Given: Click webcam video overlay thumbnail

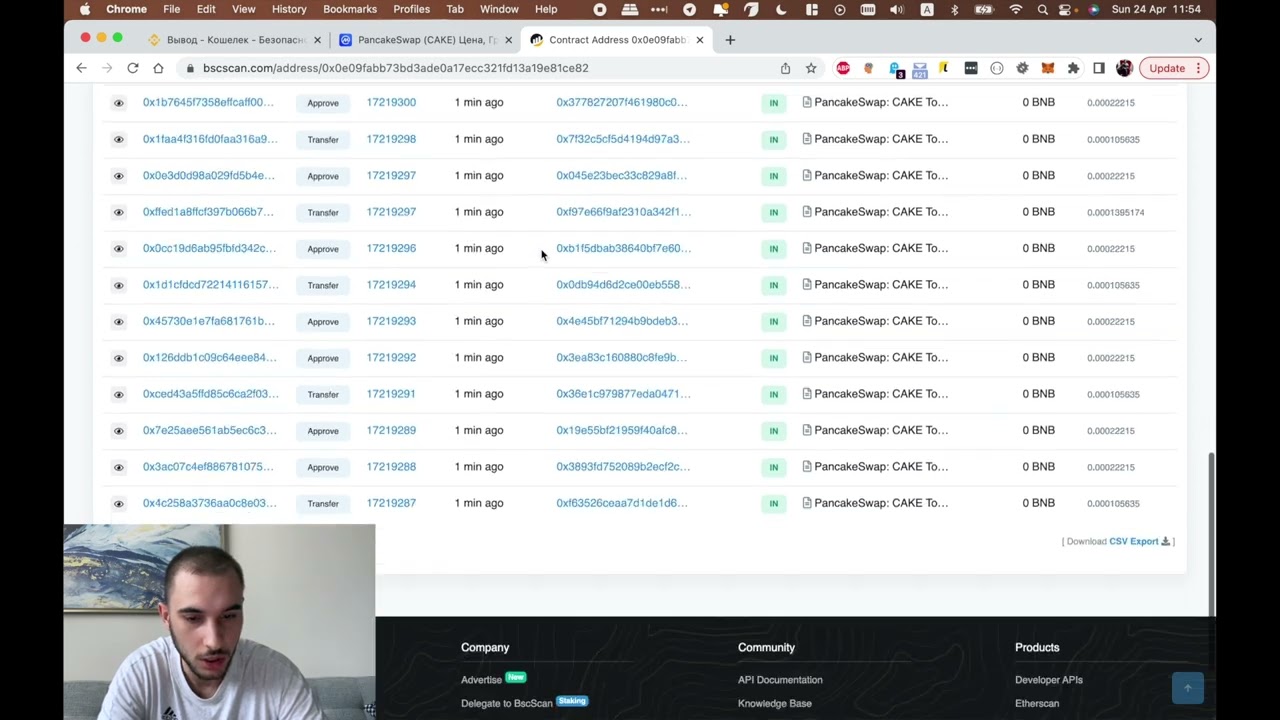Looking at the screenshot, I should [x=220, y=622].
